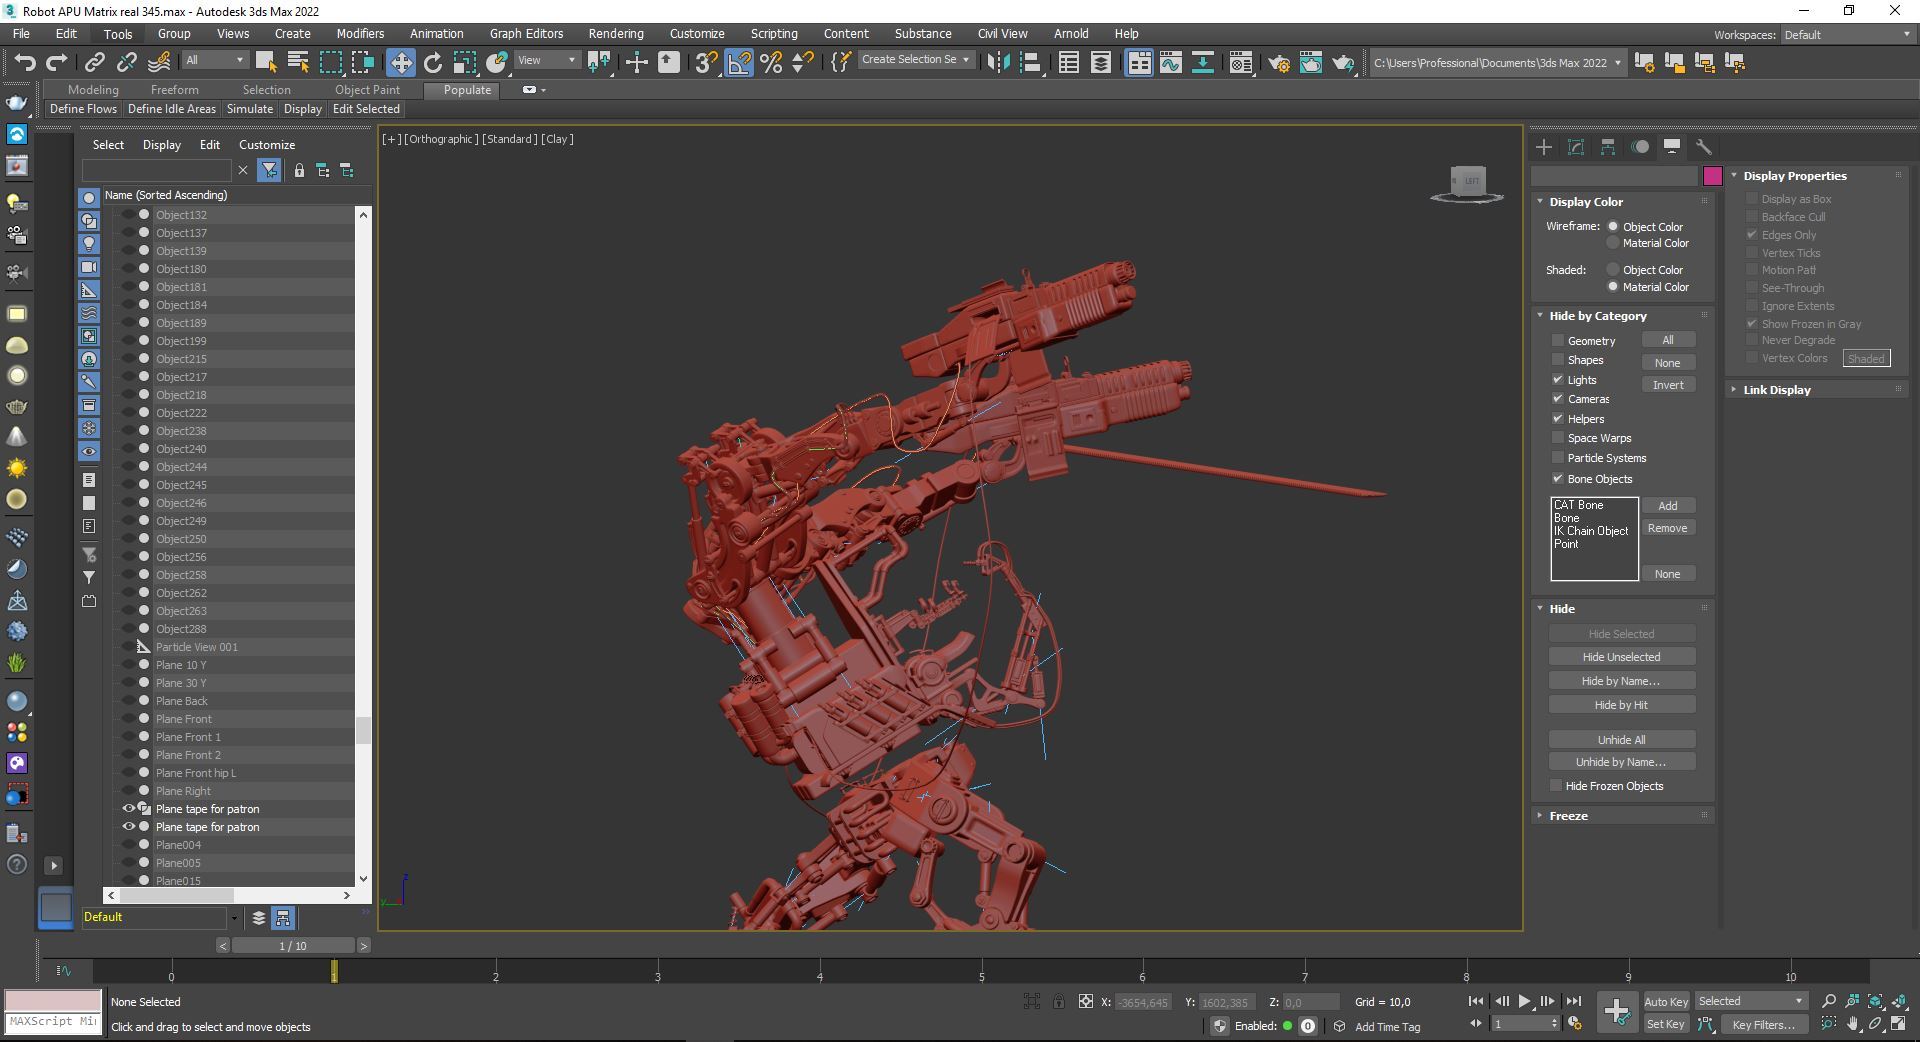This screenshot has height=1042, width=1920.
Task: Select the Rotate tool in the main toolbar
Action: (x=433, y=63)
